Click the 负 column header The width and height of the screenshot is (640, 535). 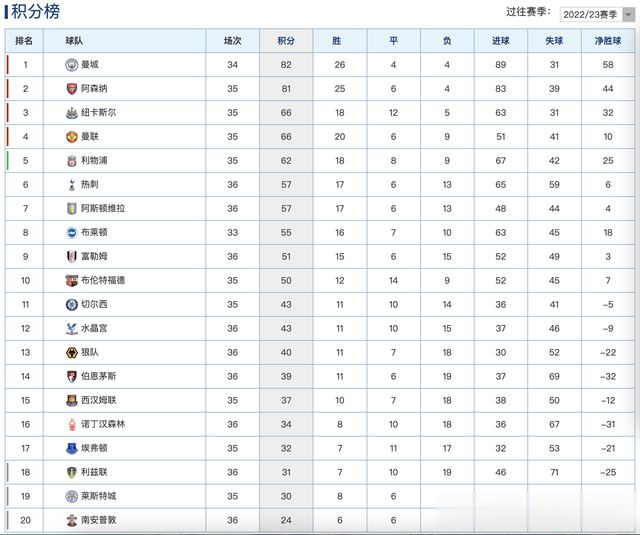tap(447, 41)
